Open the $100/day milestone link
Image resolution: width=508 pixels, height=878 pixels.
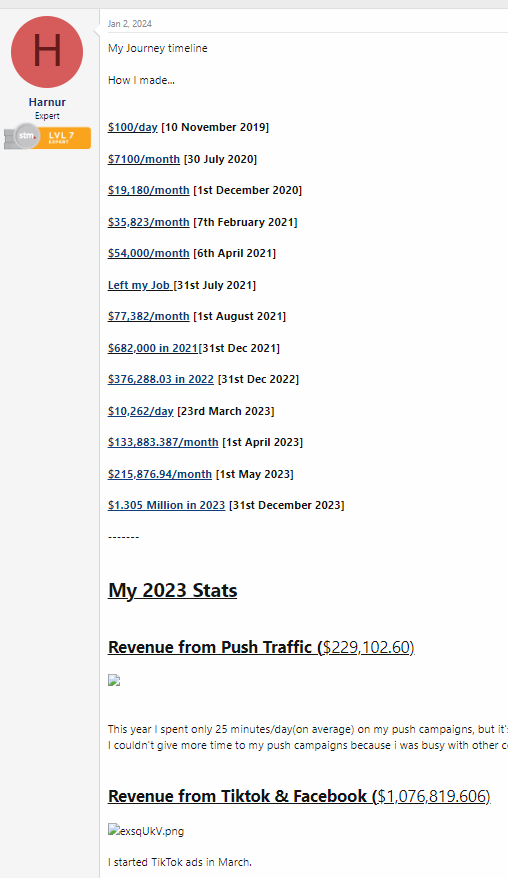(x=133, y=127)
